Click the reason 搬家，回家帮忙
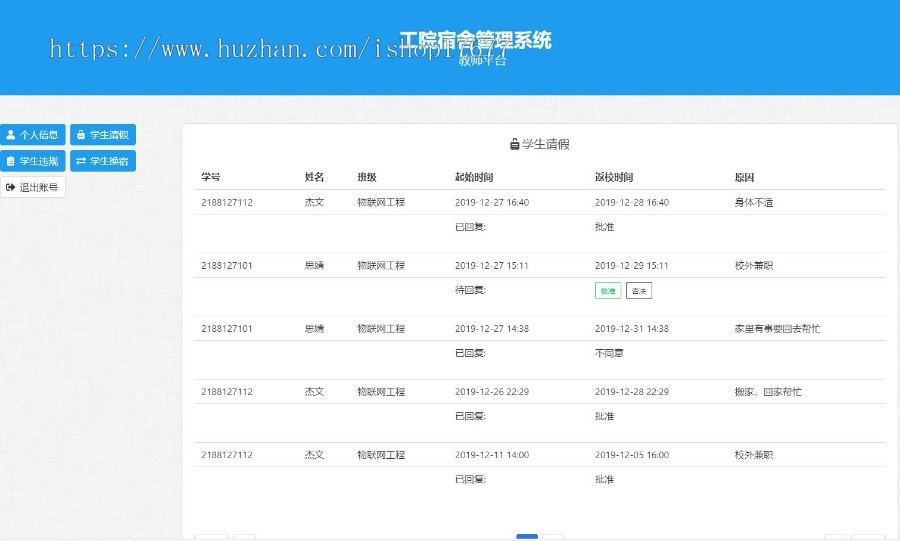900x541 pixels. (x=768, y=392)
